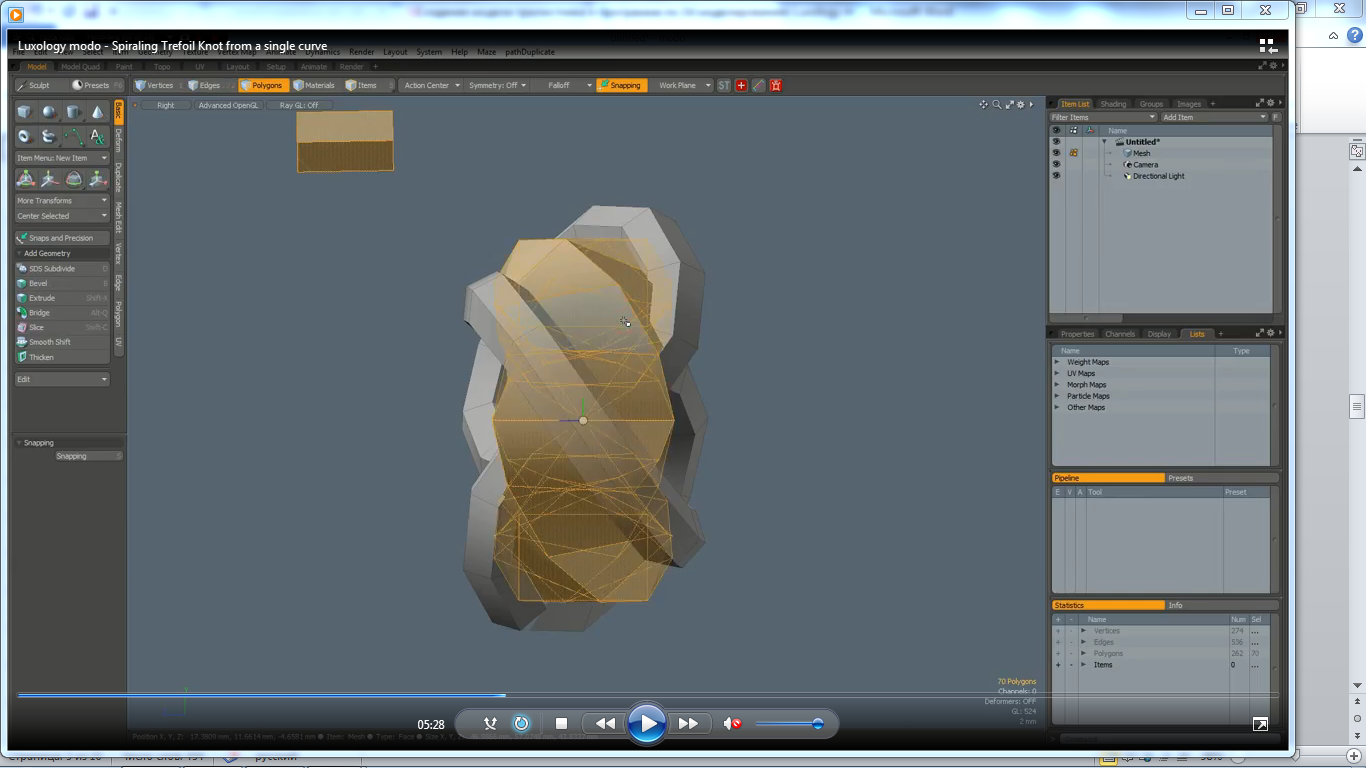Expand the Weight Maps list entry
1366x768 pixels.
pyautogui.click(x=1058, y=362)
